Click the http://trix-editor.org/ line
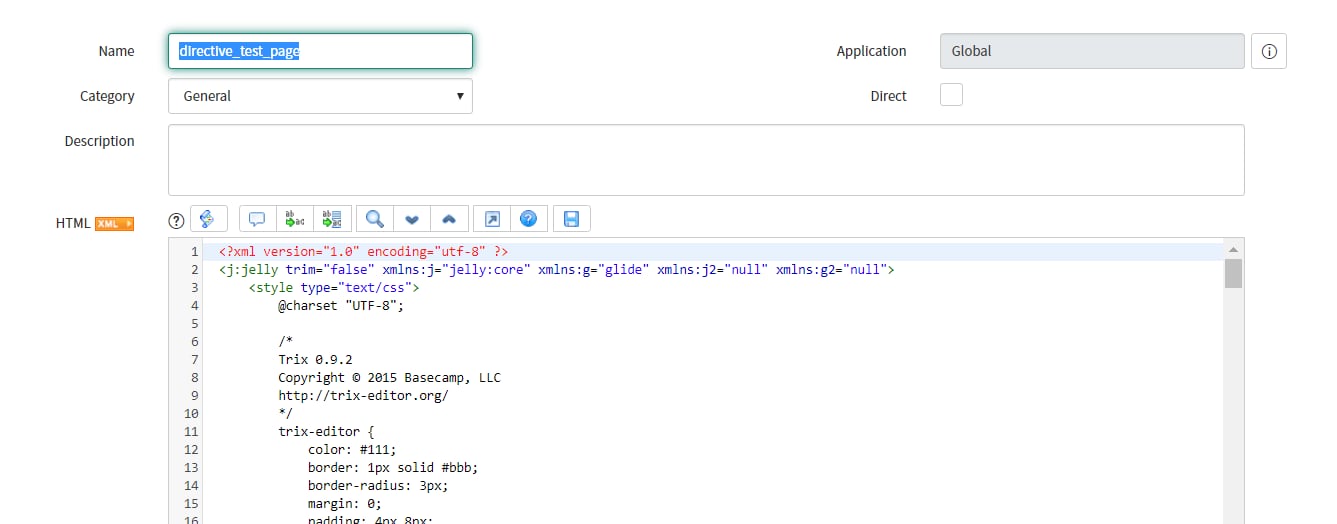The height and width of the screenshot is (524, 1337). (363, 395)
